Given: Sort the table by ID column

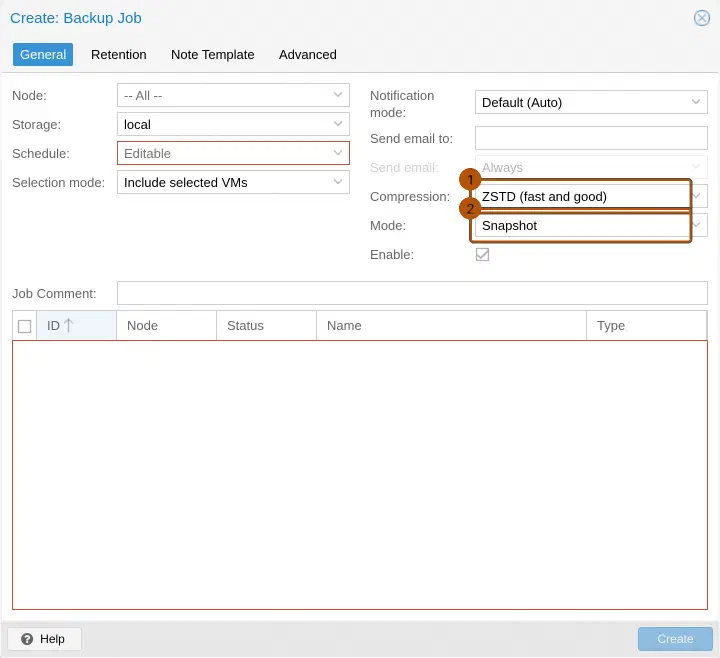Looking at the screenshot, I should (76, 326).
